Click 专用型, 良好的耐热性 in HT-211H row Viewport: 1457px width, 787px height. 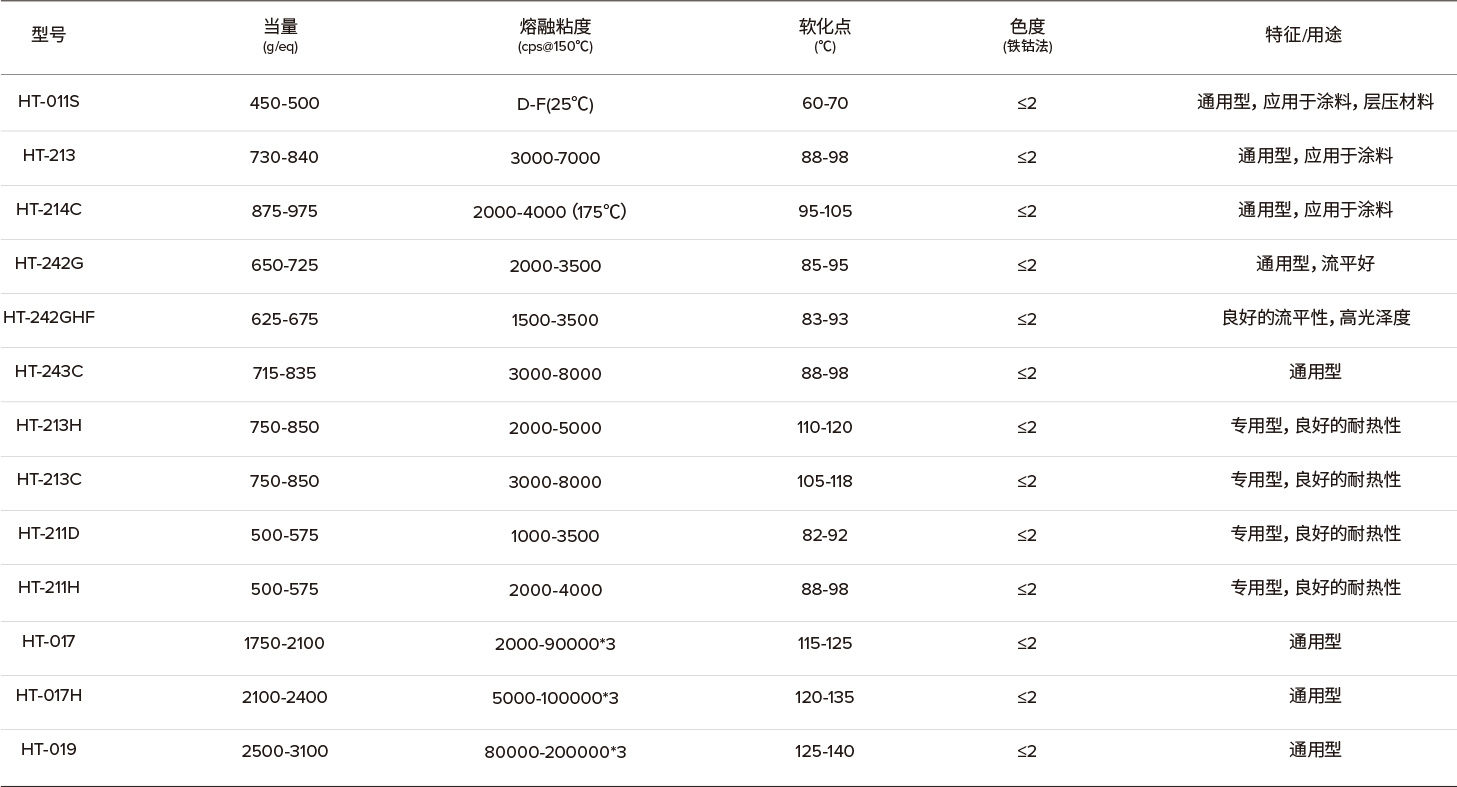1315,588
